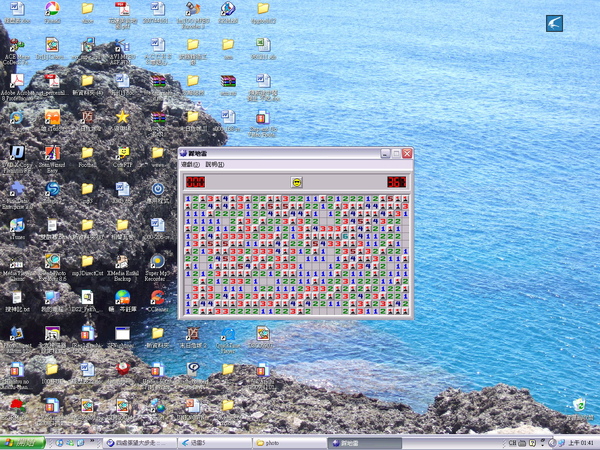This screenshot has height=450, width=600.
Task: Open the CCleaner desktop shortcut
Action: (x=157, y=301)
